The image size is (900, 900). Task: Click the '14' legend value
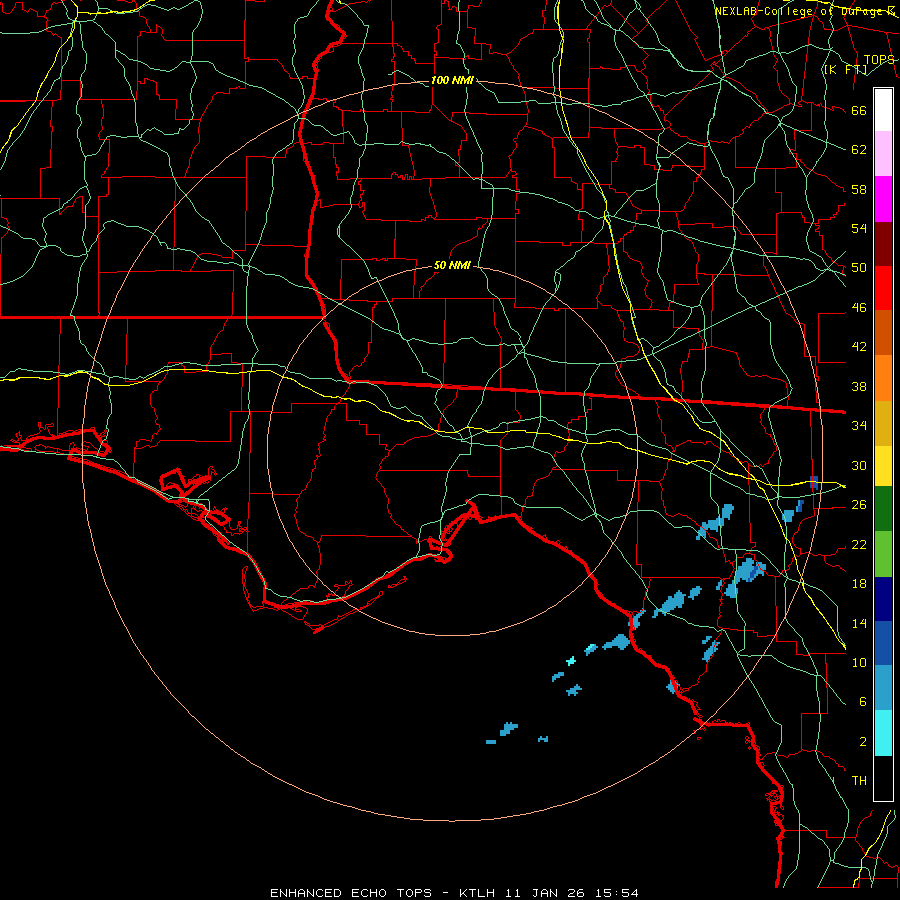pyautogui.click(x=859, y=623)
